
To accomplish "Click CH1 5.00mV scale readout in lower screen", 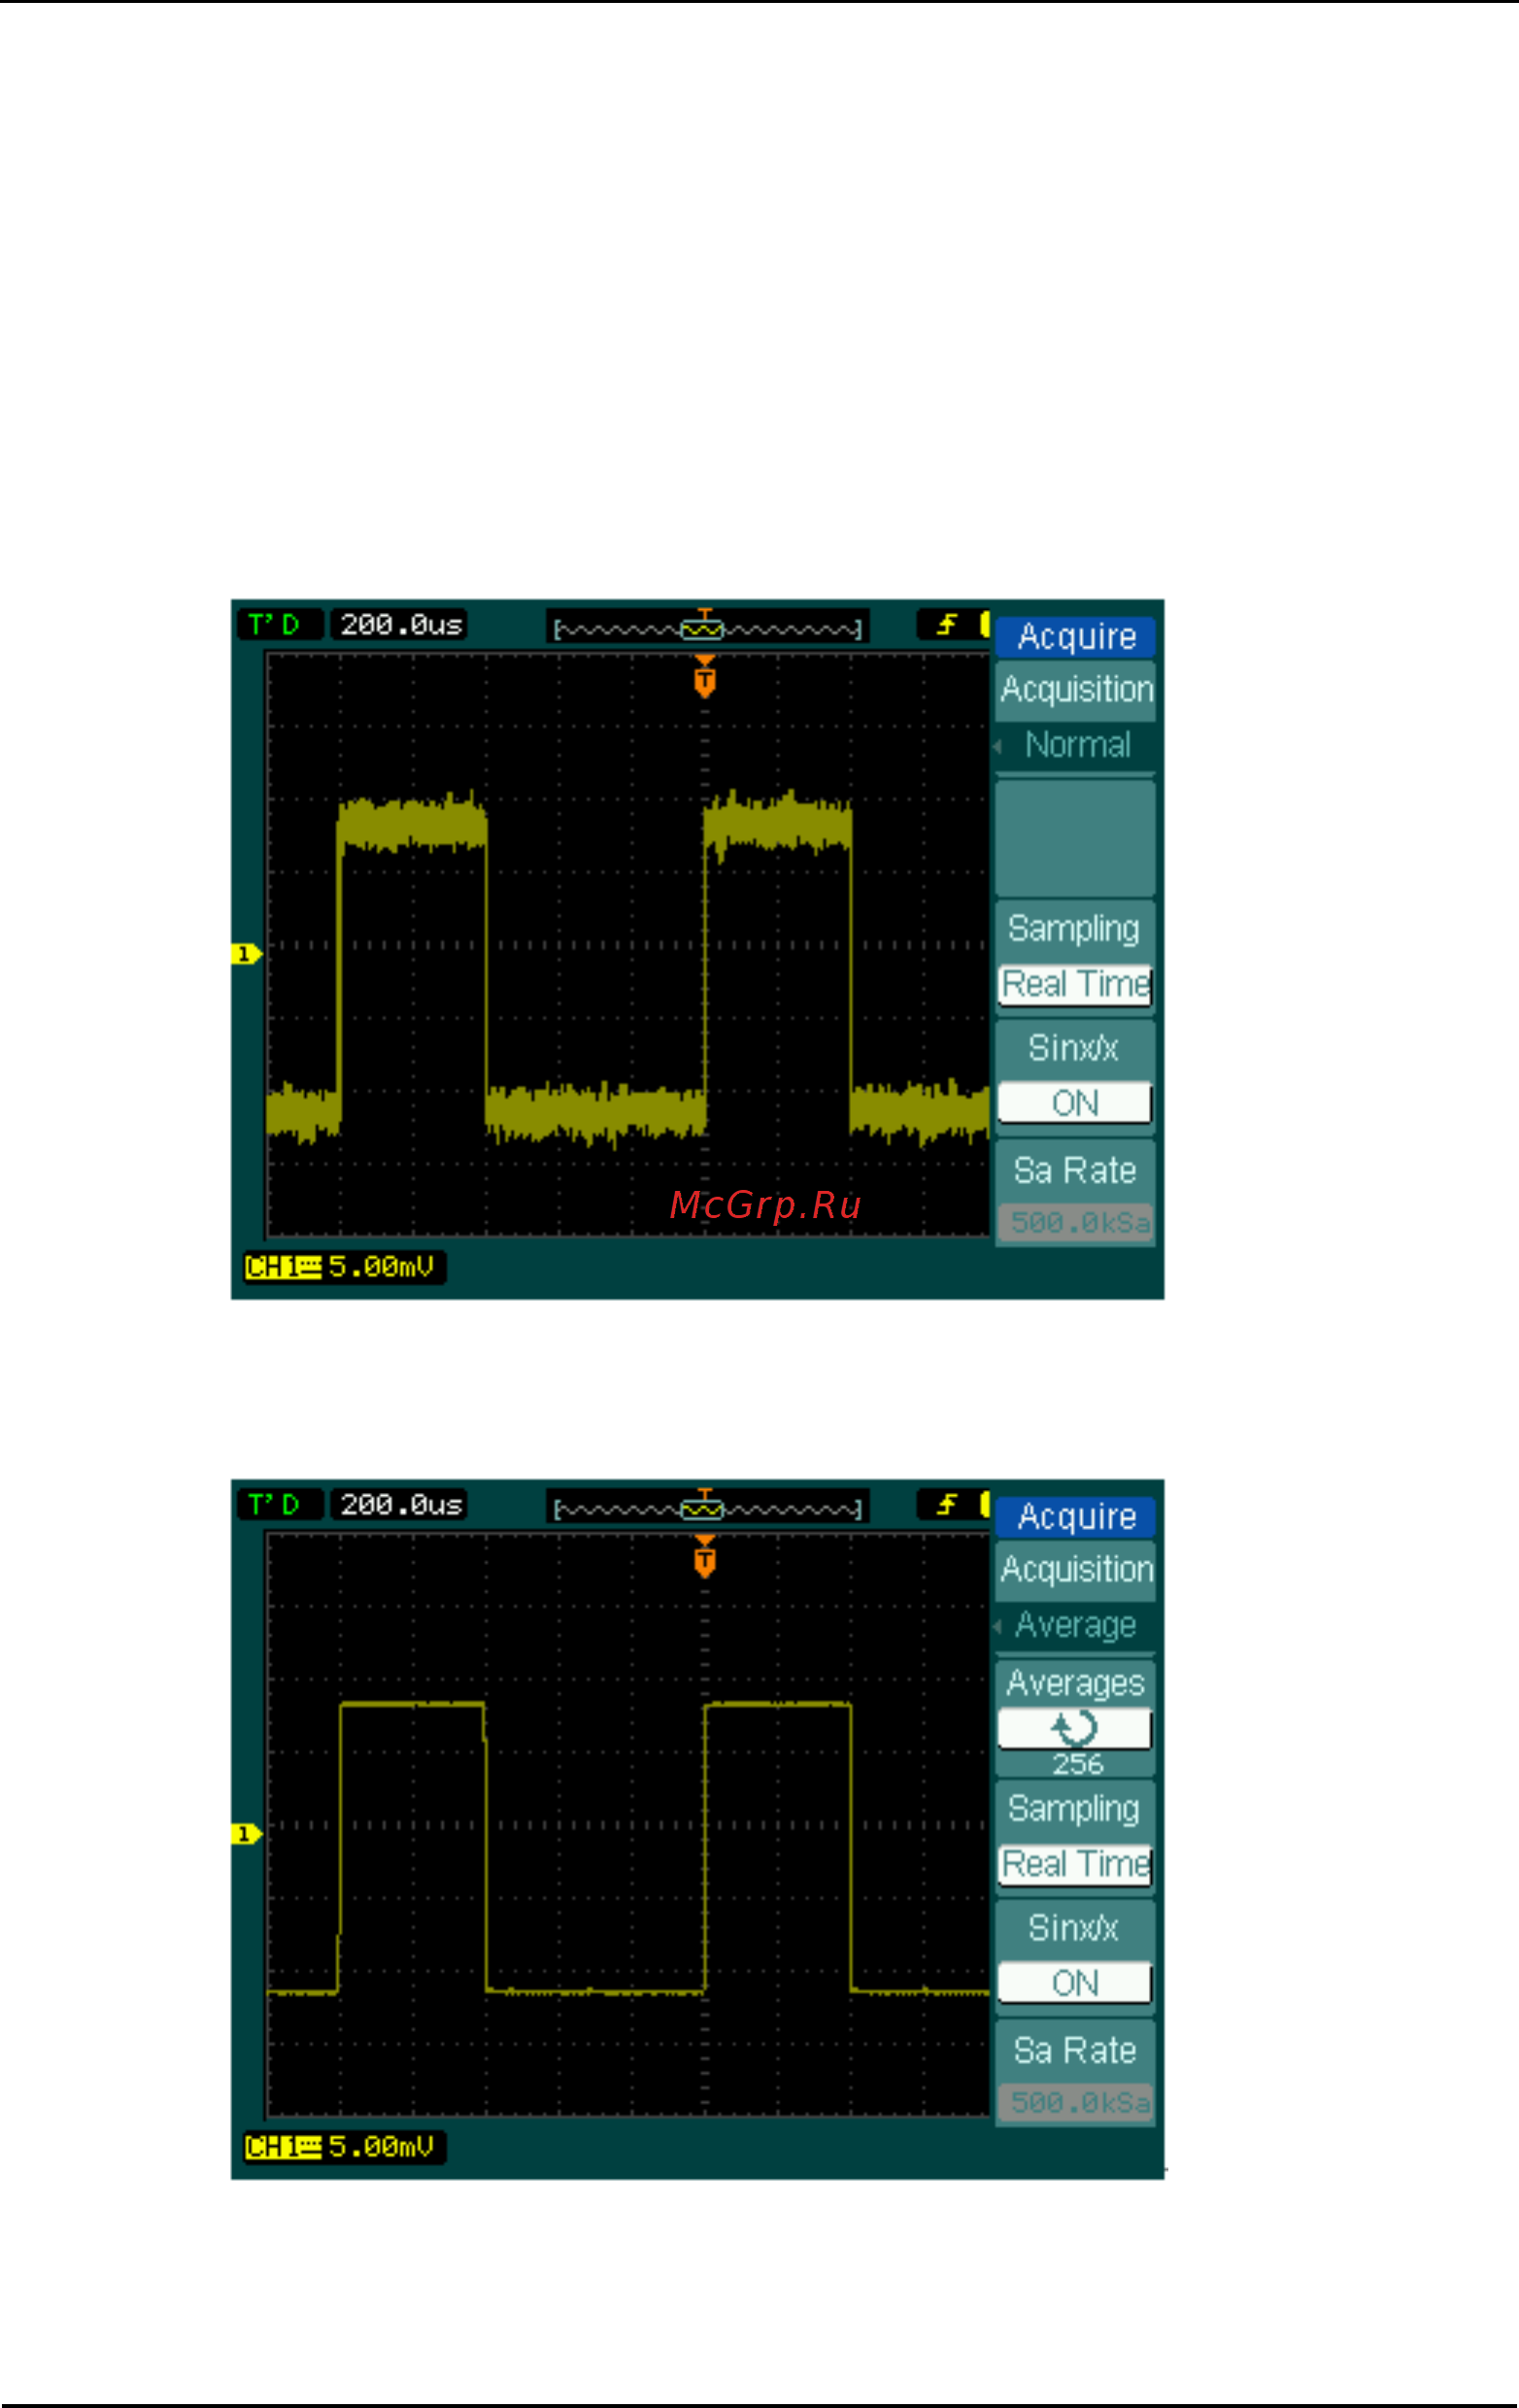I will tap(343, 2147).
